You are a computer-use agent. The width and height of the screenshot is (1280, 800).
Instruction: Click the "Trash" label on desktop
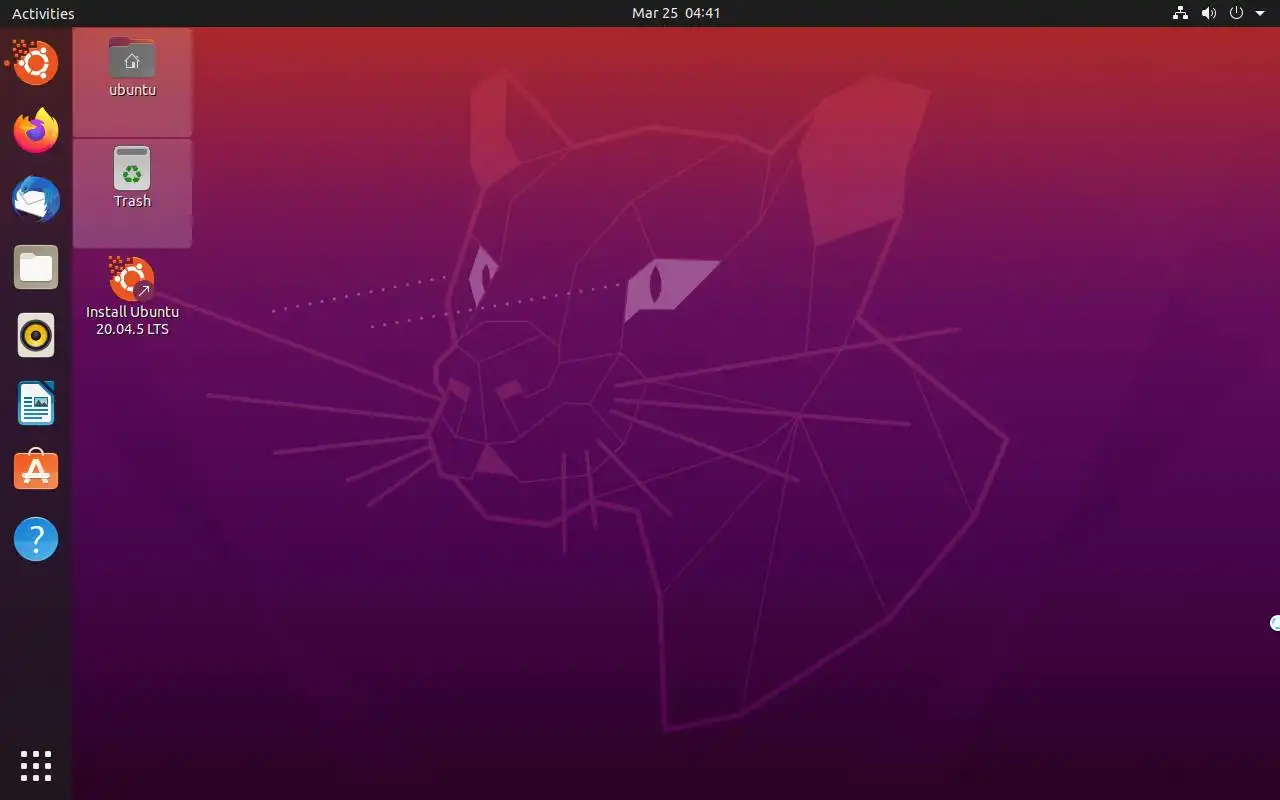click(x=132, y=201)
